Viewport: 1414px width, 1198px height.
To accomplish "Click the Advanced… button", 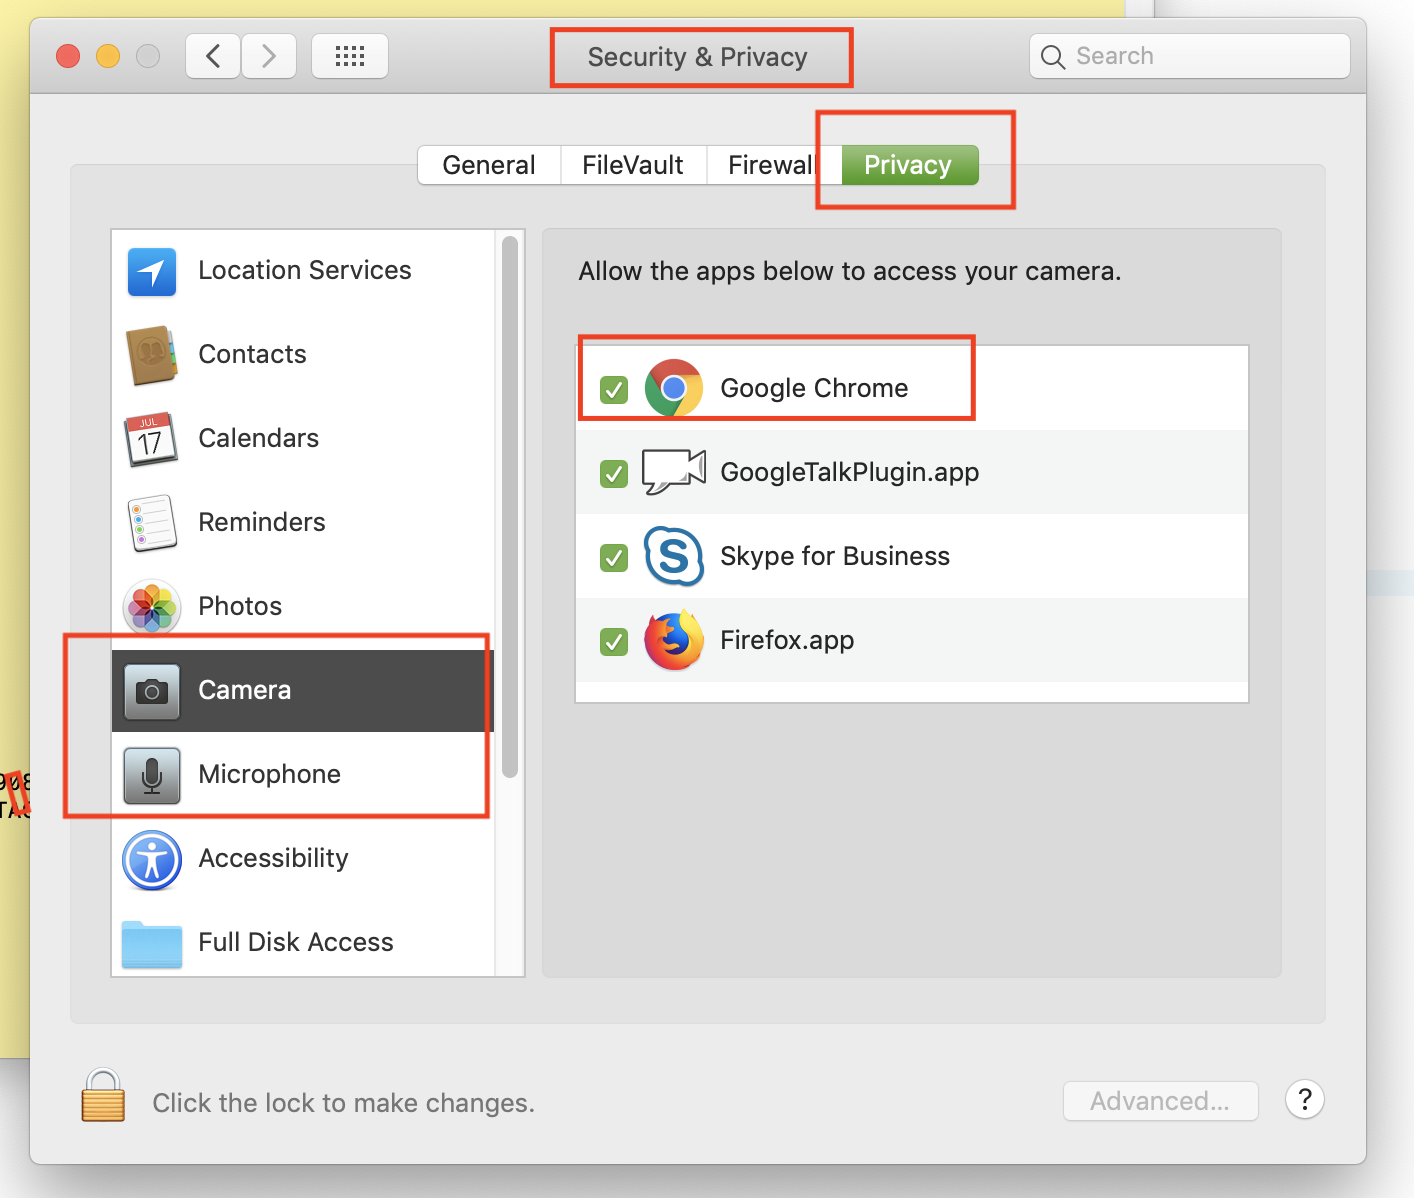I will tap(1160, 1101).
